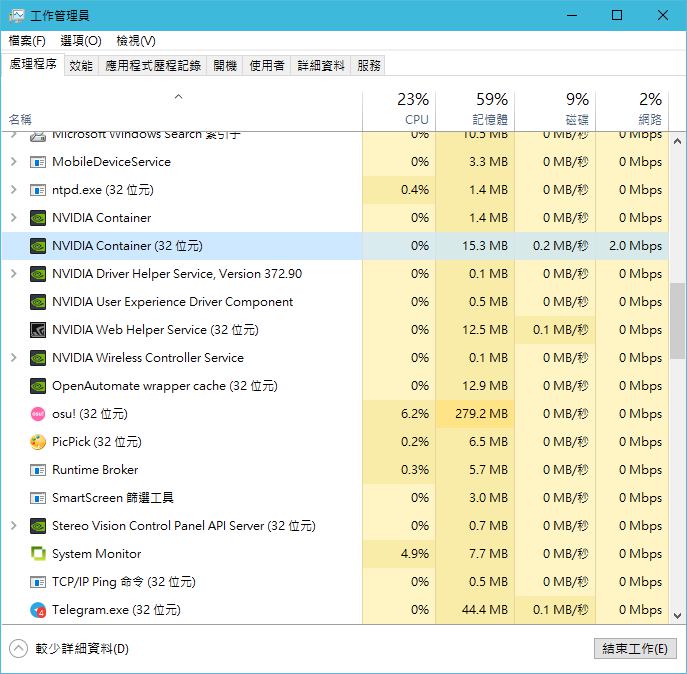Click the 6.2% CPU value for osu!
Screen dimensions: 687x674
click(415, 414)
